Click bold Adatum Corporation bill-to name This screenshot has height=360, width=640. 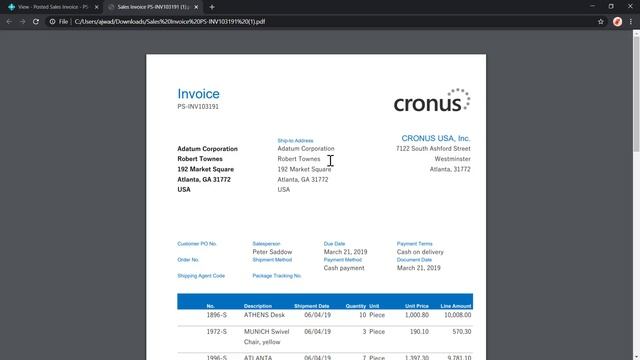coord(207,149)
